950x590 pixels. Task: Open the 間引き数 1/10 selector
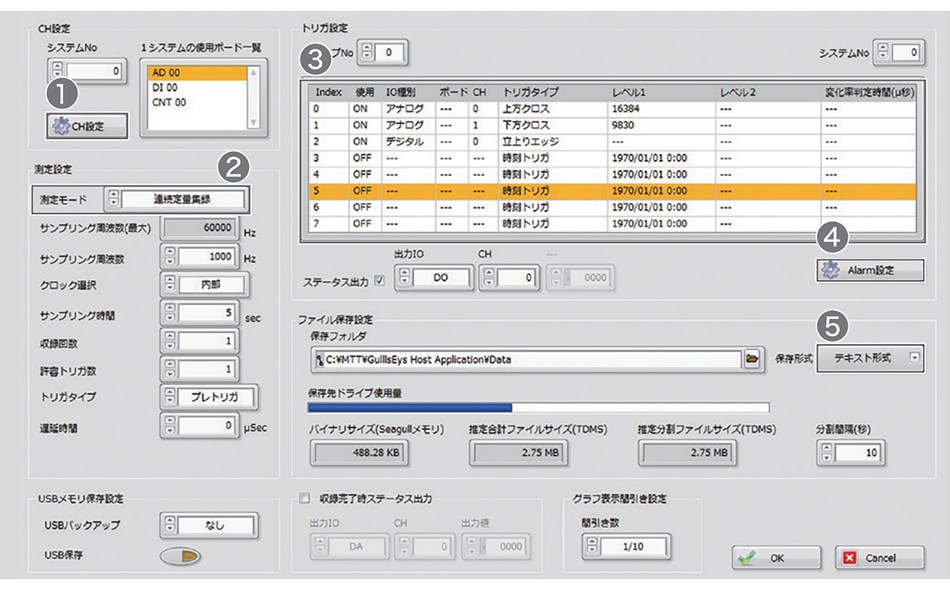coord(626,546)
